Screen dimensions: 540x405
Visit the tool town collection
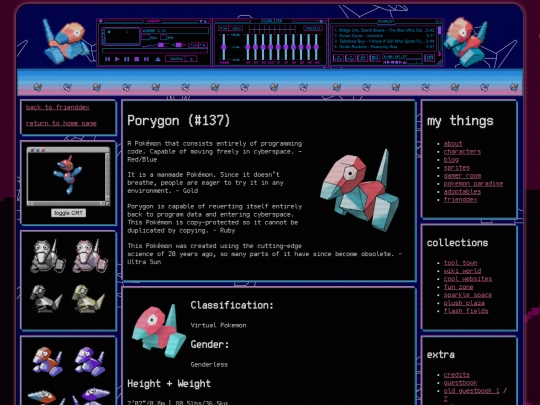point(460,263)
